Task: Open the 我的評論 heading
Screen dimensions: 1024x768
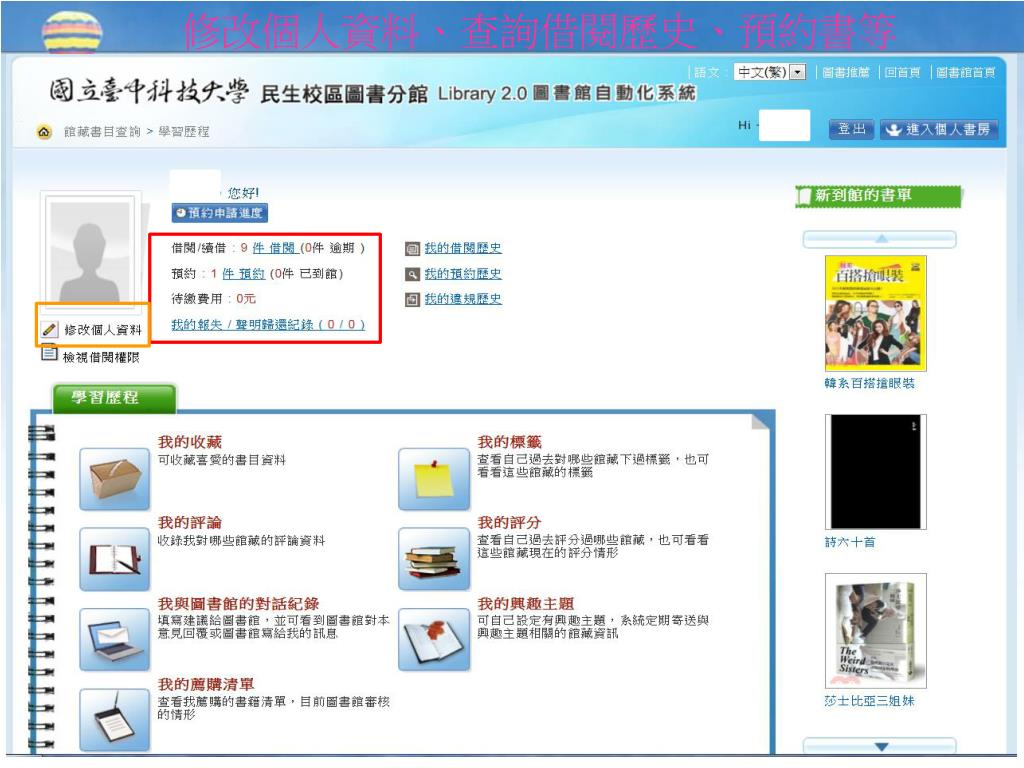Action: coord(190,522)
